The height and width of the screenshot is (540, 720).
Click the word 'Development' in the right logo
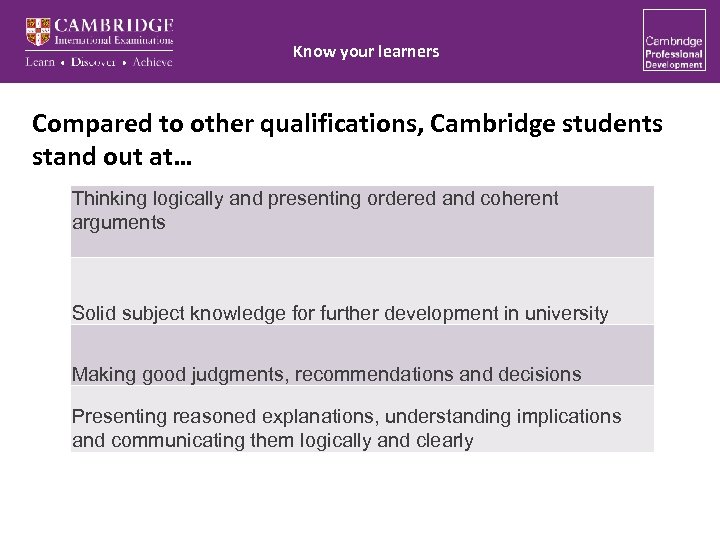pos(673,64)
